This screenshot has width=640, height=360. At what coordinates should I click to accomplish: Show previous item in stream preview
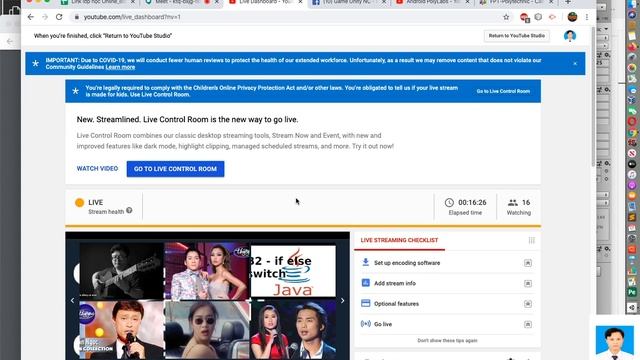click(x=72, y=300)
